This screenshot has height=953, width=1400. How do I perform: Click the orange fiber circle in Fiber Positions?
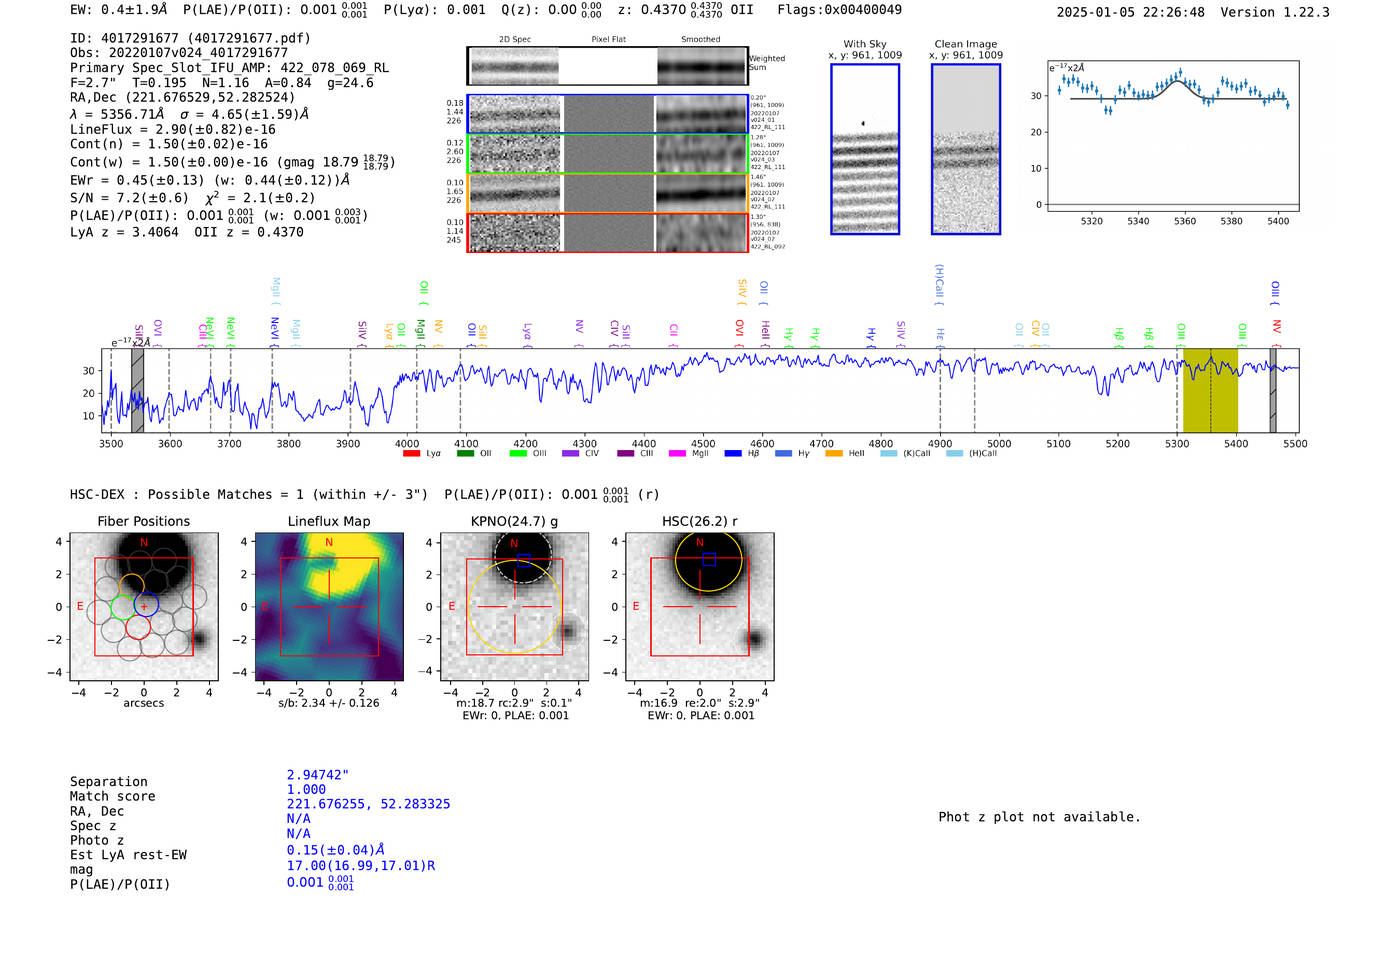(132, 587)
